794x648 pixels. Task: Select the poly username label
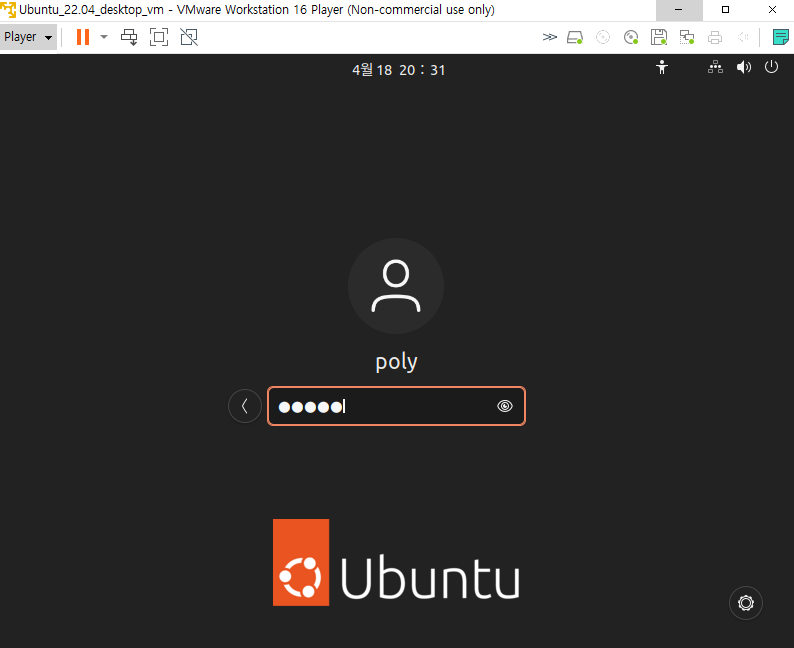[x=396, y=362]
